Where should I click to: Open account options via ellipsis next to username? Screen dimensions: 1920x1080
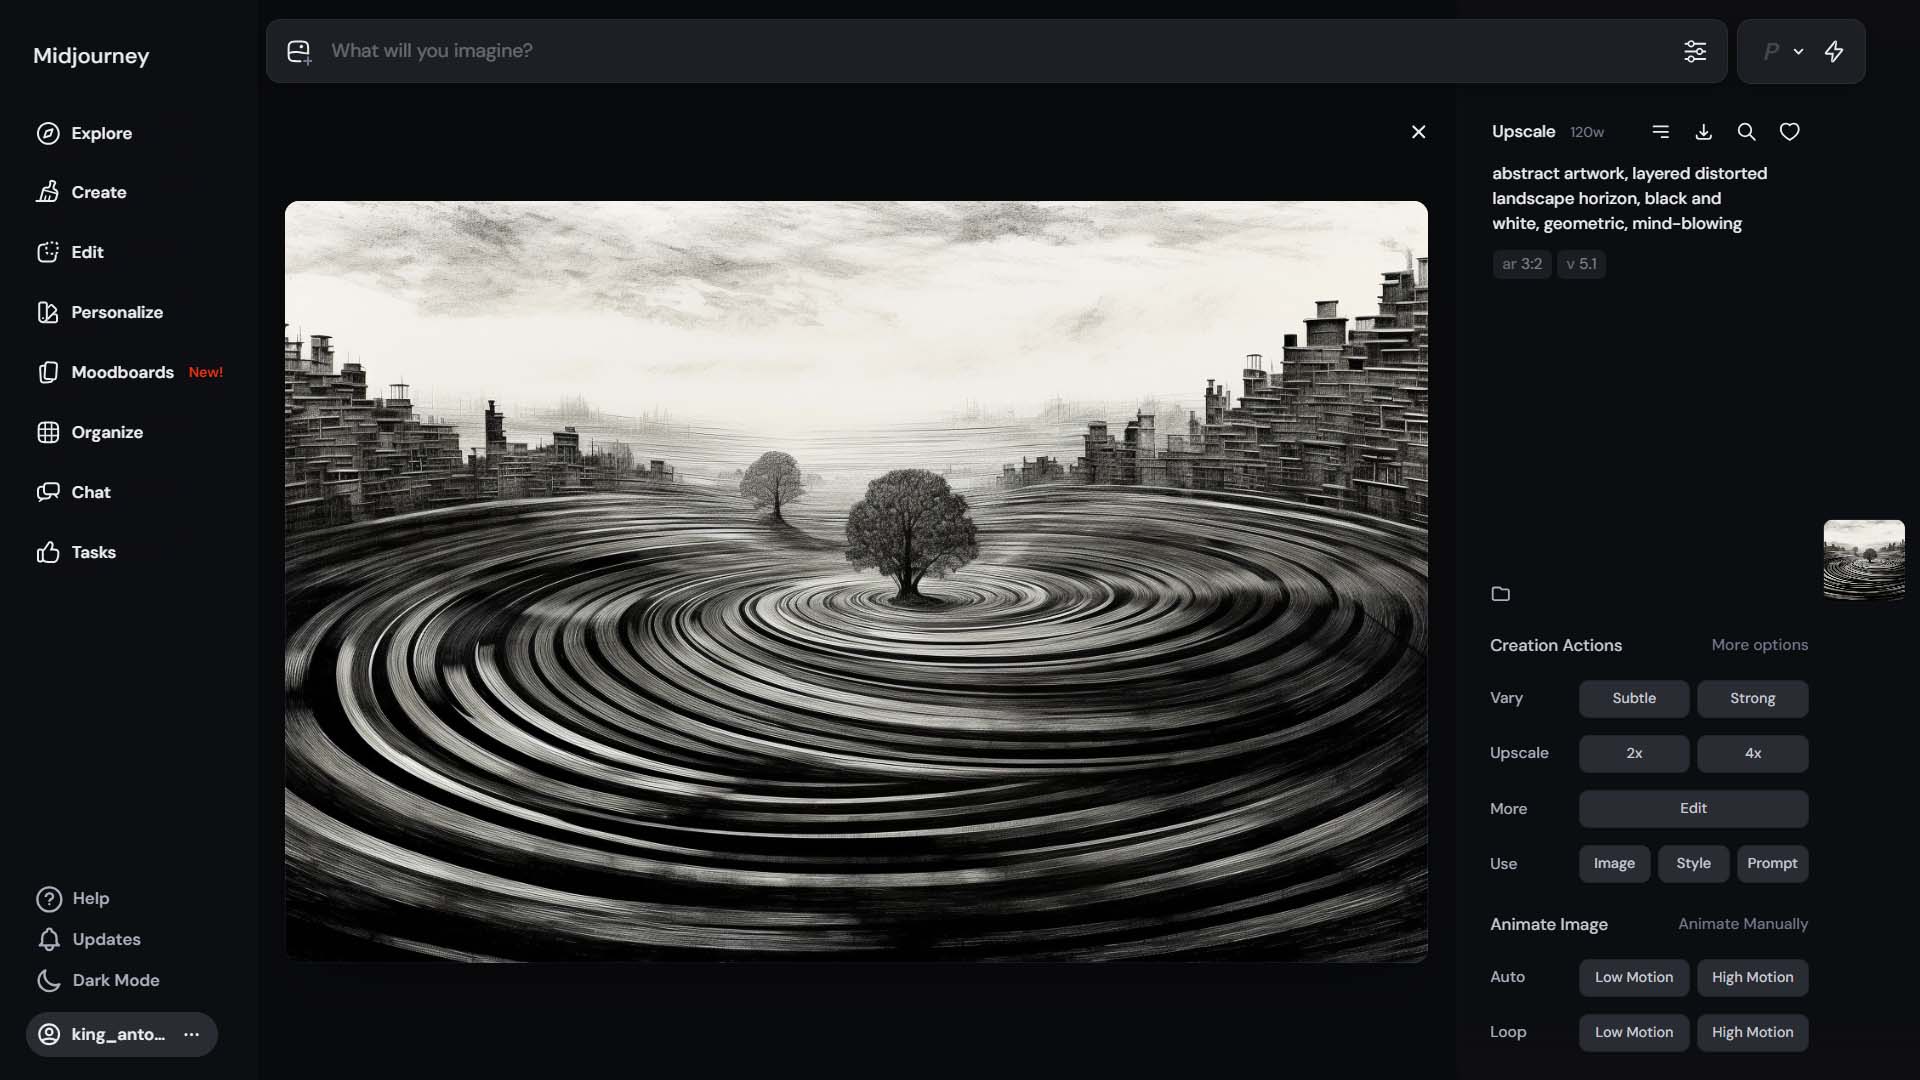pyautogui.click(x=191, y=1034)
